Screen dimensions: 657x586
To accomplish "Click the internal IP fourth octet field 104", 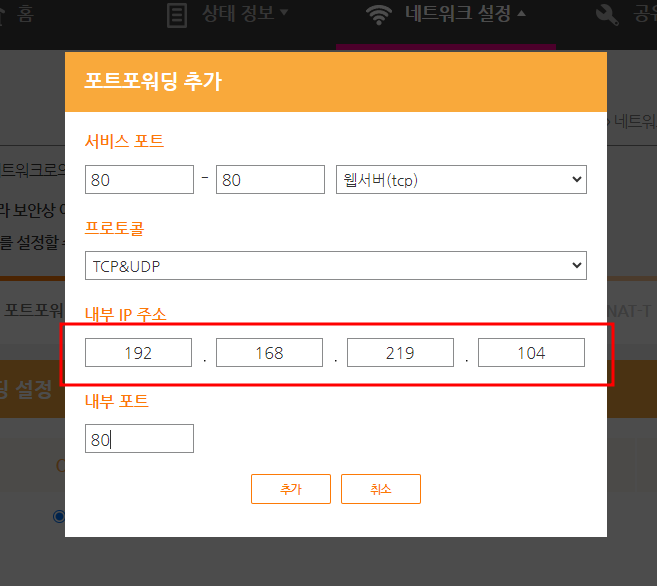I will pos(531,353).
